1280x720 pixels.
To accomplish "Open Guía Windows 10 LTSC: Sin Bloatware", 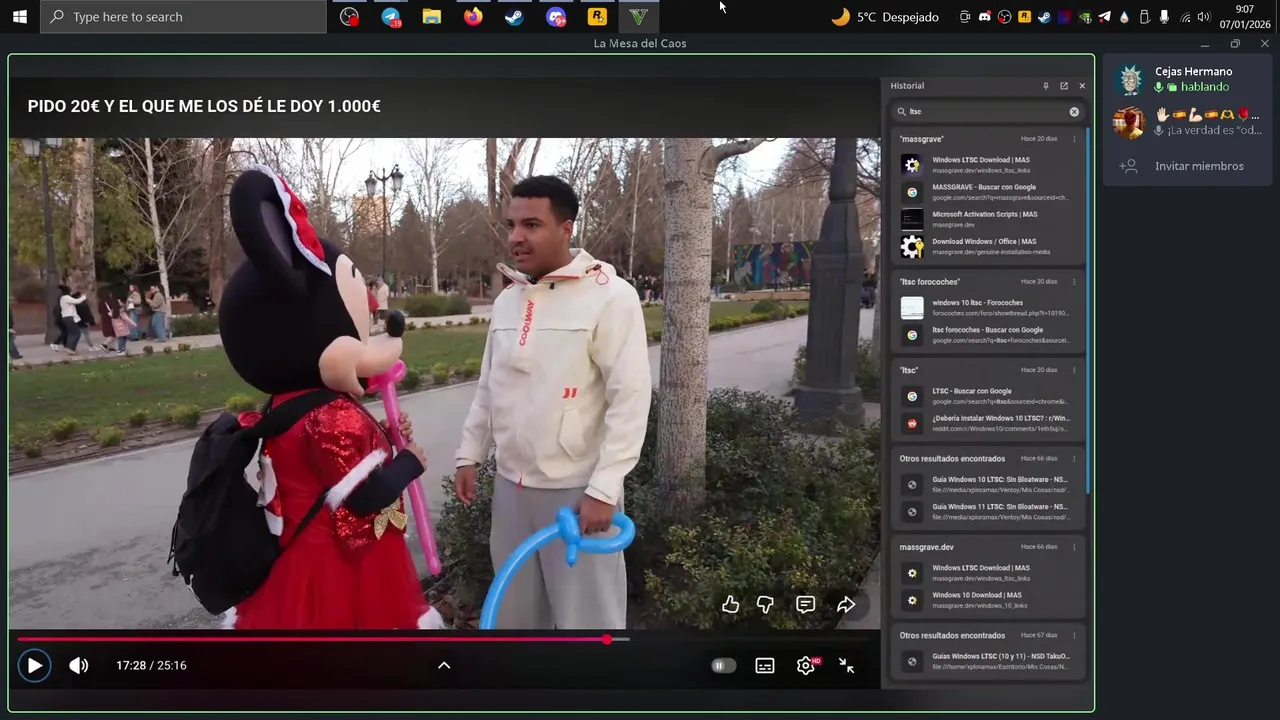I will 988,485.
